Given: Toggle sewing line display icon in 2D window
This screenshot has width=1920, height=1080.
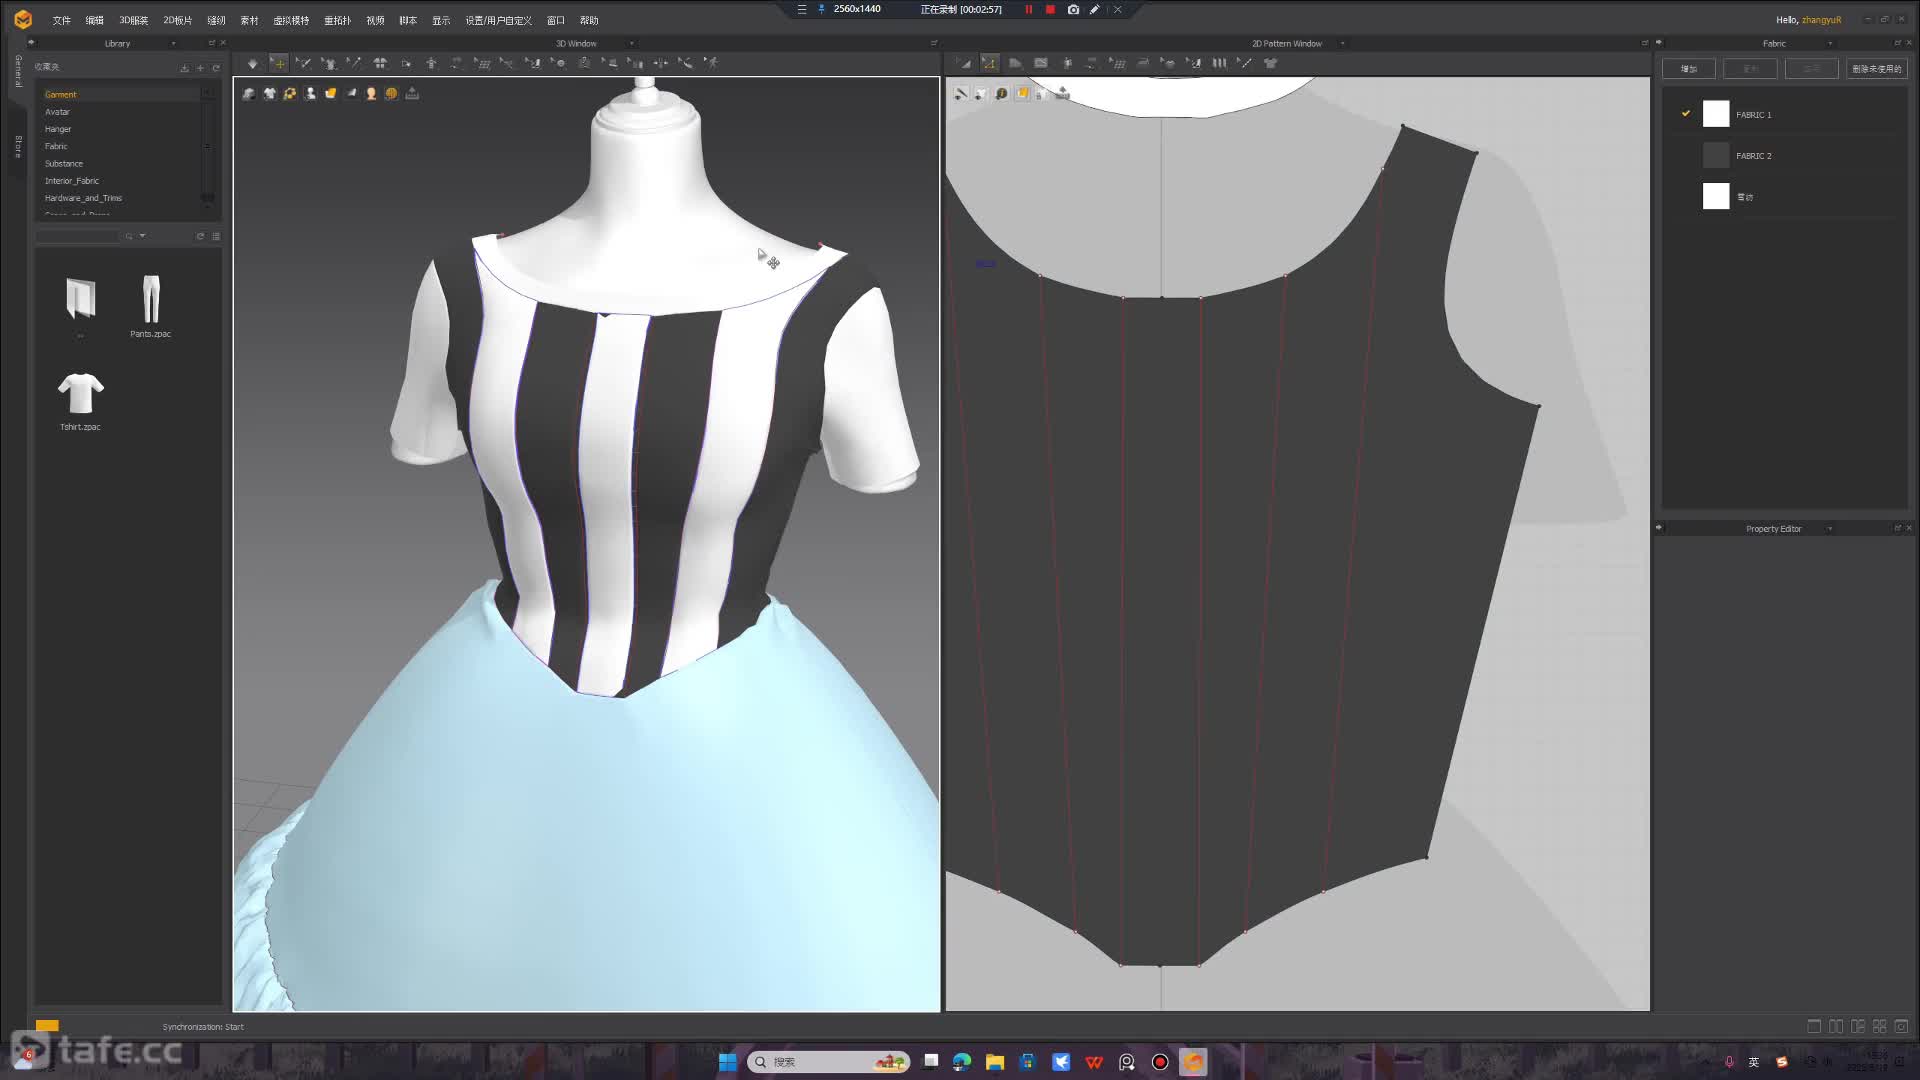Looking at the screenshot, I should tap(961, 94).
